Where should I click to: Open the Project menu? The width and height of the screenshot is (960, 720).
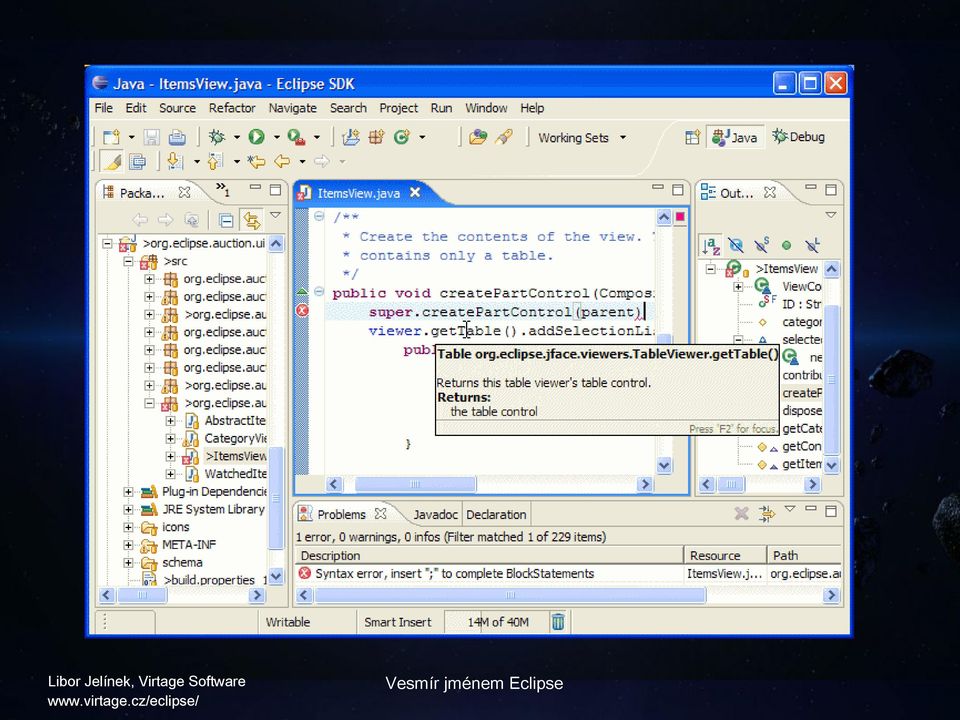pos(399,108)
